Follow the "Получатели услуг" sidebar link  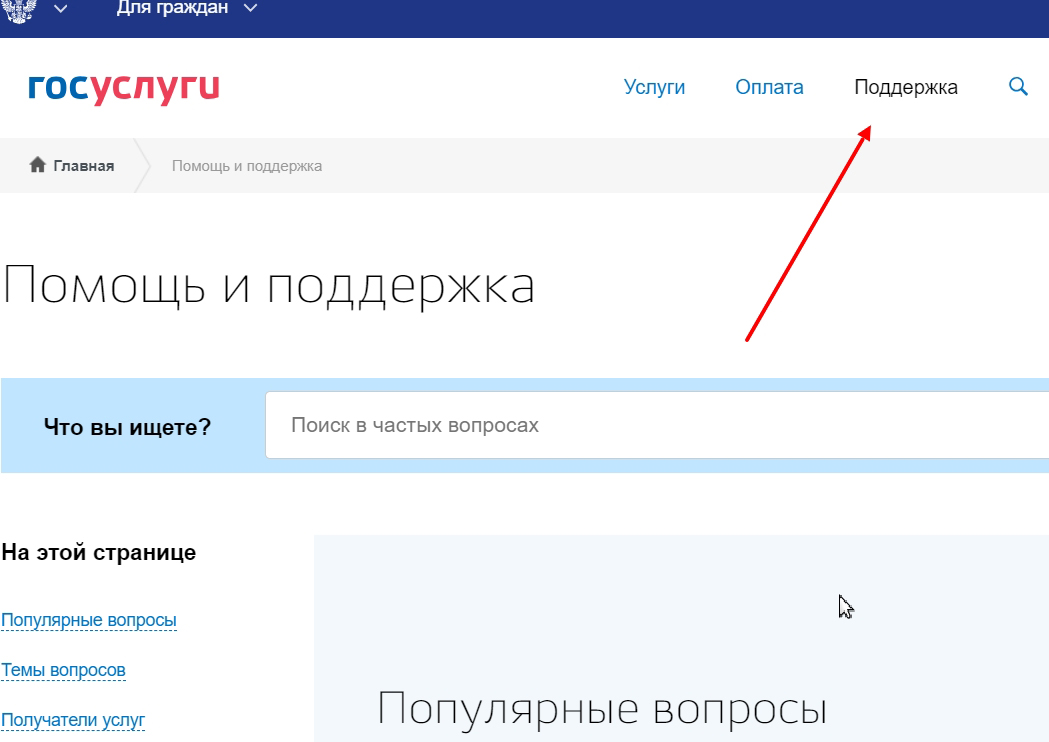[73, 720]
